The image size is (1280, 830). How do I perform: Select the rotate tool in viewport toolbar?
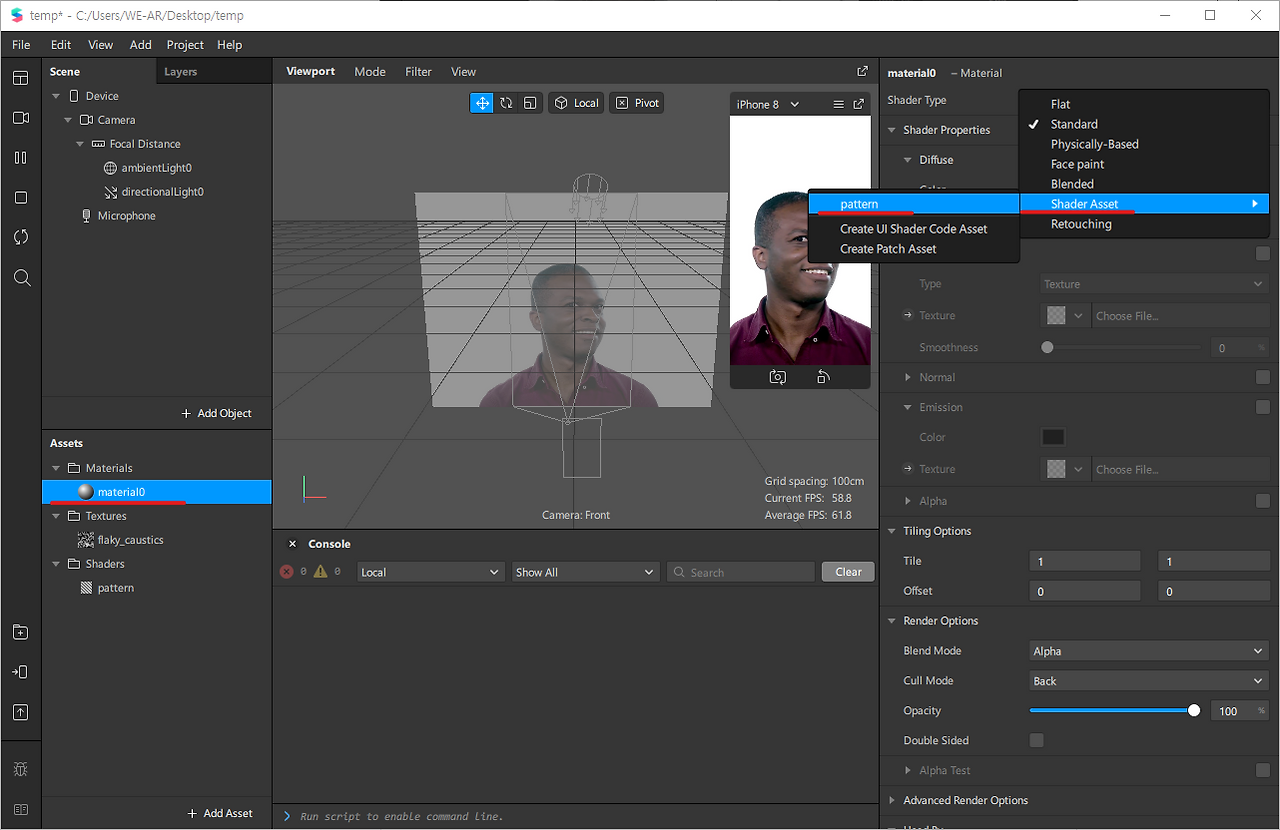(506, 103)
